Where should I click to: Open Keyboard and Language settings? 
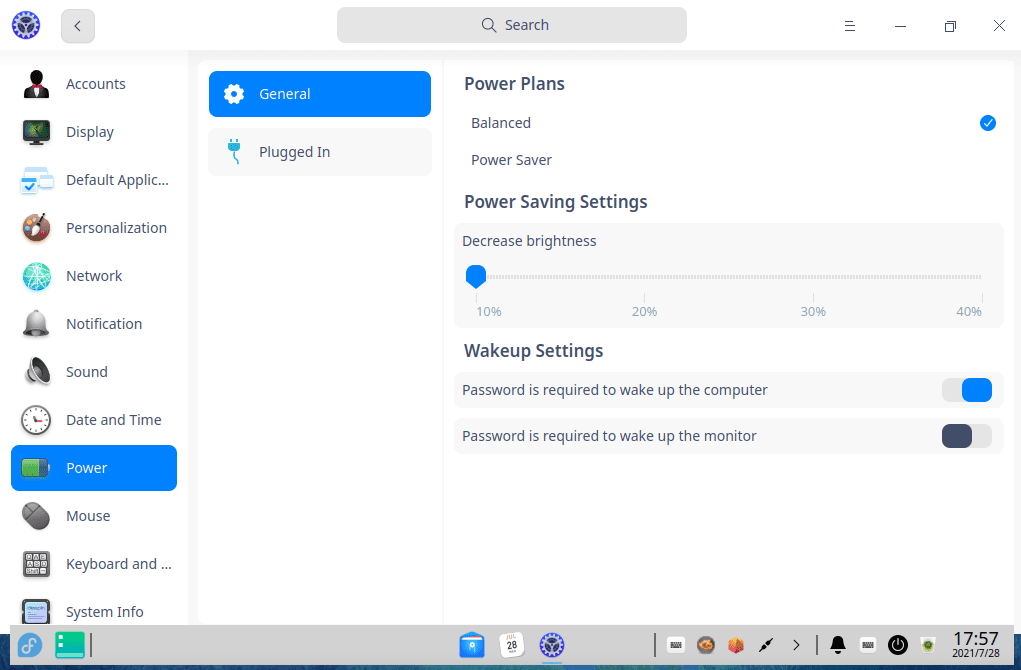(x=94, y=564)
